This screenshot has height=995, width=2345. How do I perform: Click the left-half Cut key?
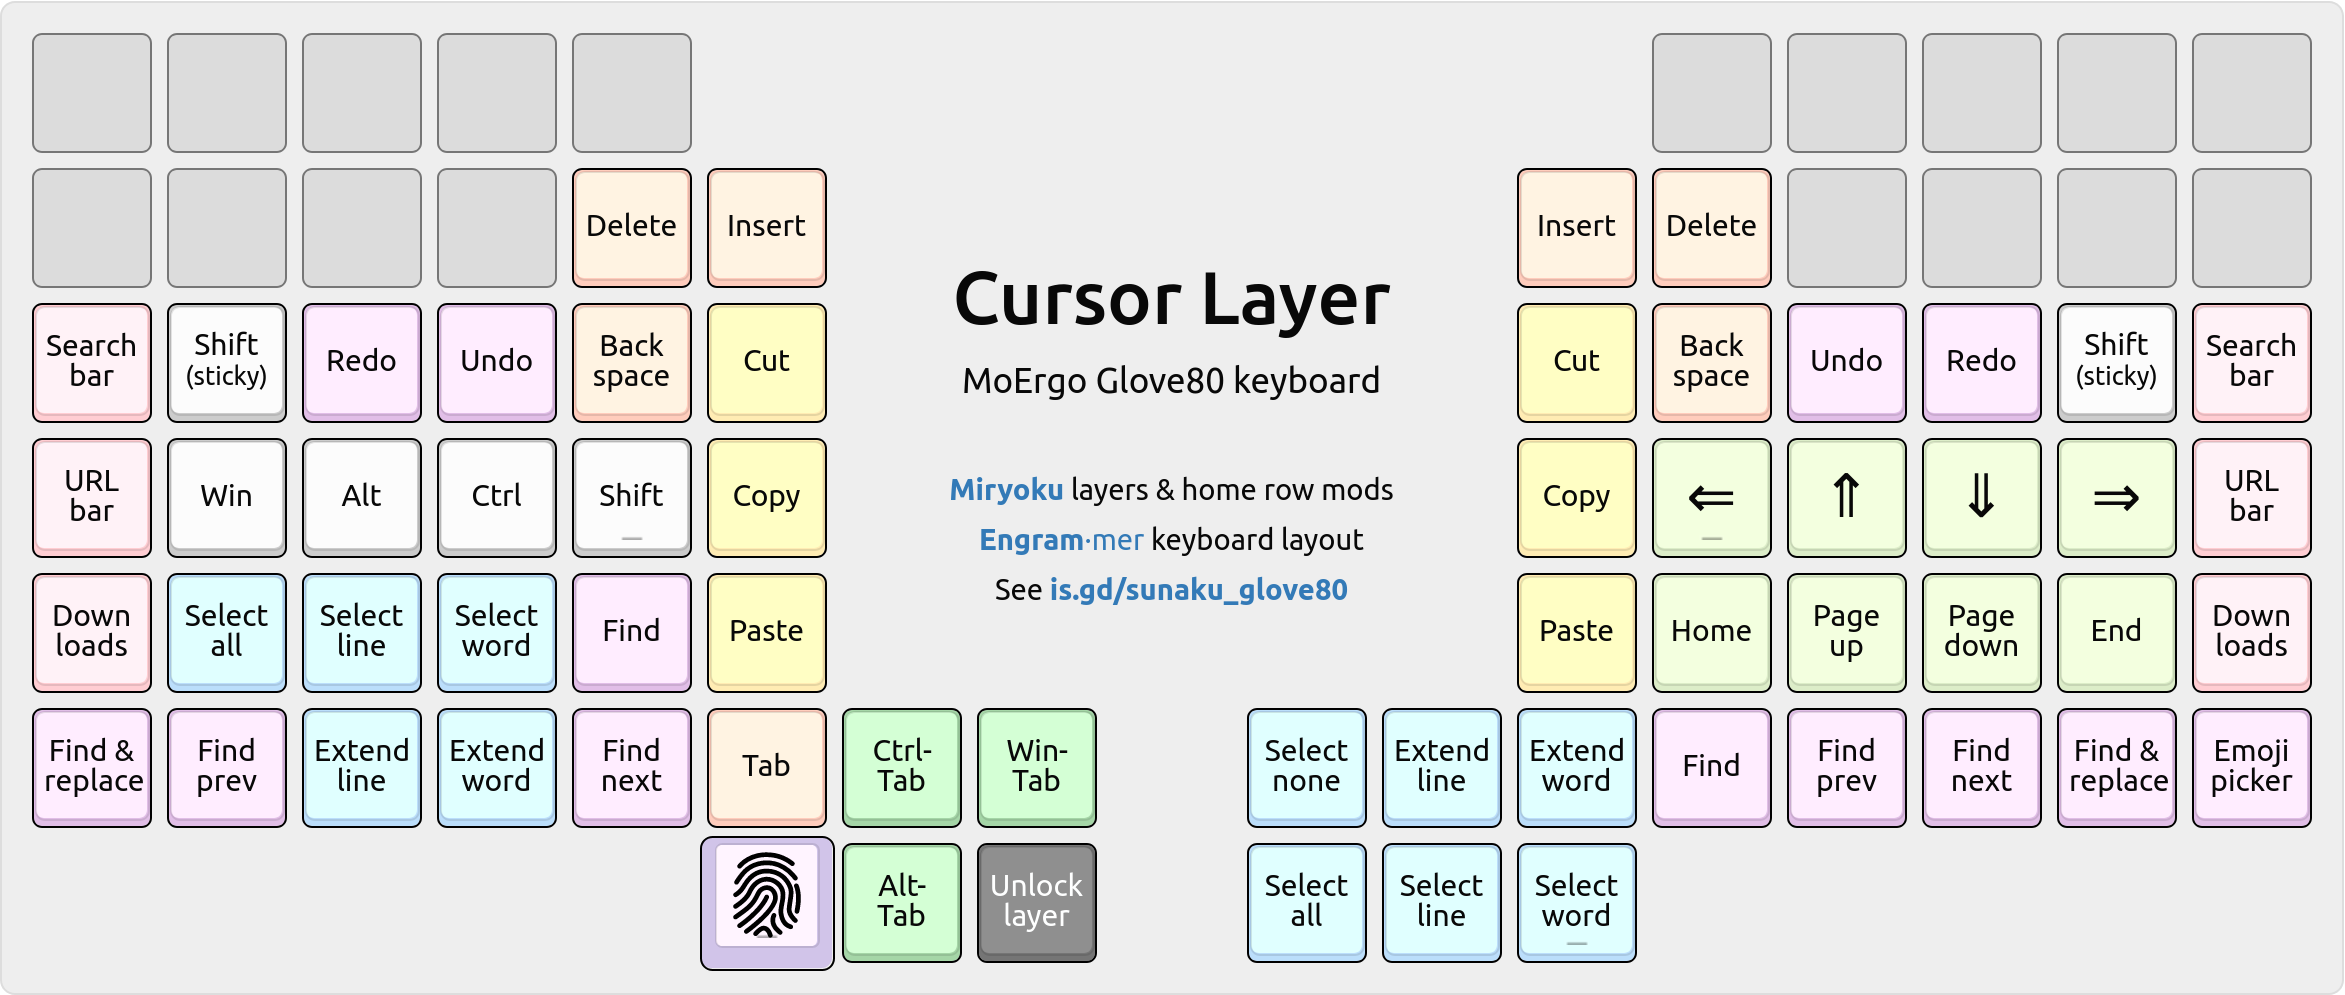(x=766, y=362)
